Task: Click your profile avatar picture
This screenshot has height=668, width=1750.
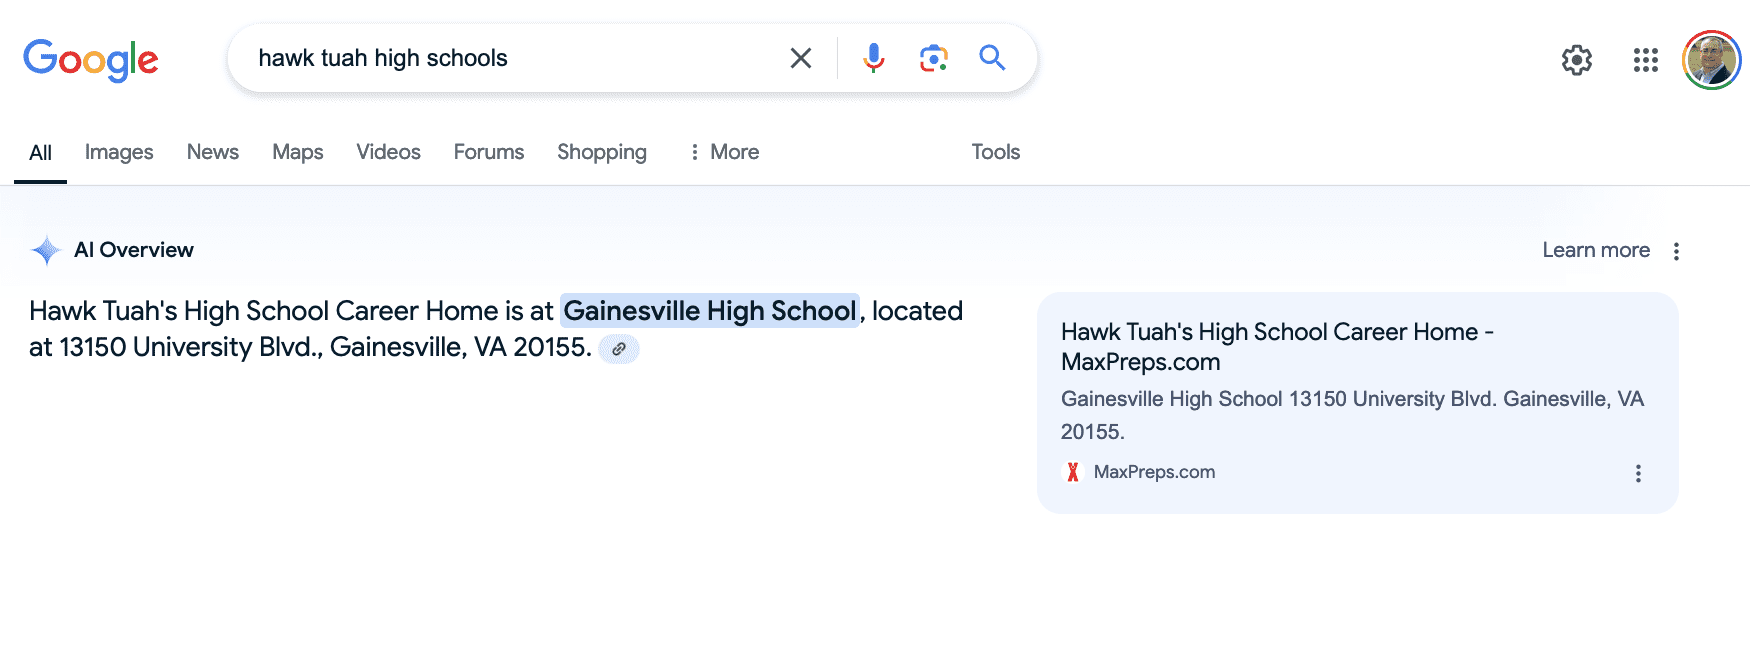Action: pyautogui.click(x=1711, y=60)
